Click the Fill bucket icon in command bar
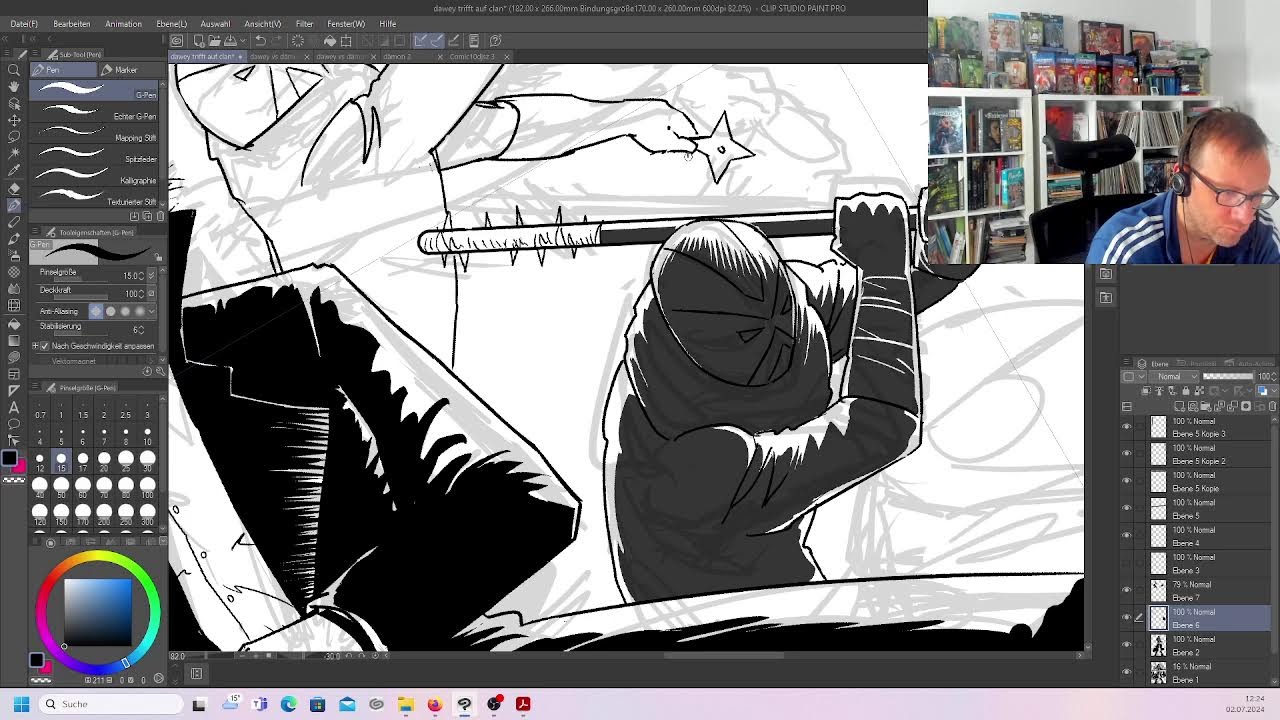Image resolution: width=1280 pixels, height=720 pixels. coord(329,40)
